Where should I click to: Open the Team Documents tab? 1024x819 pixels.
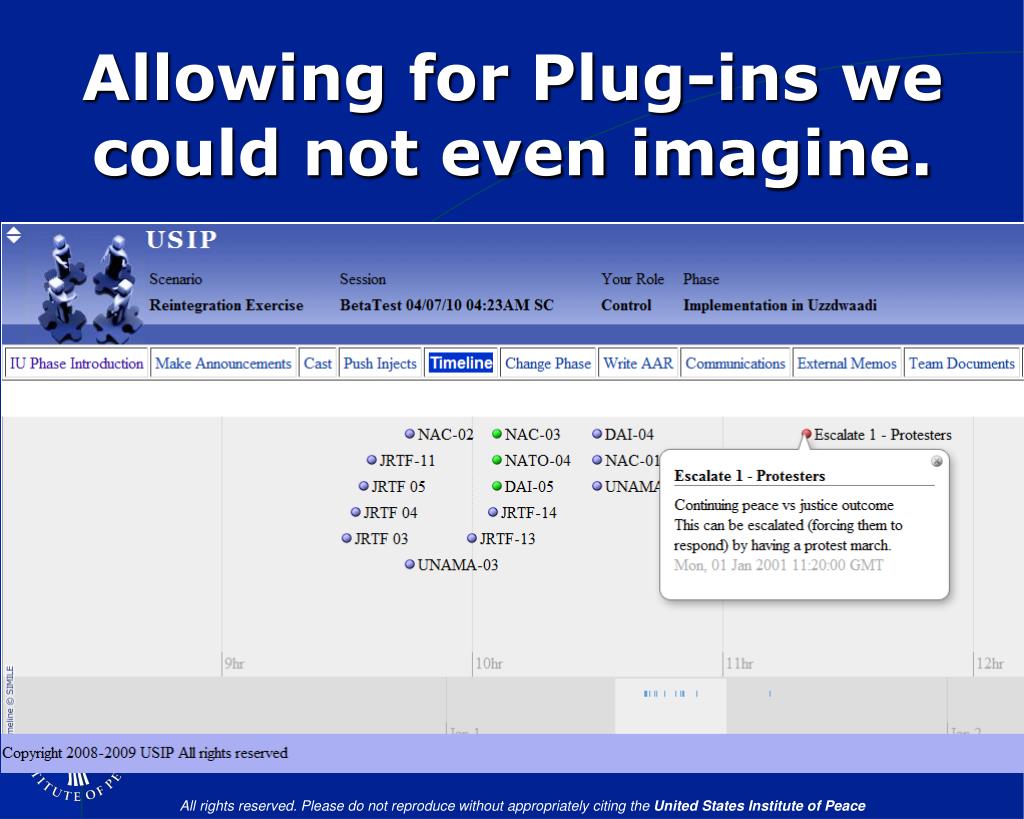[961, 363]
